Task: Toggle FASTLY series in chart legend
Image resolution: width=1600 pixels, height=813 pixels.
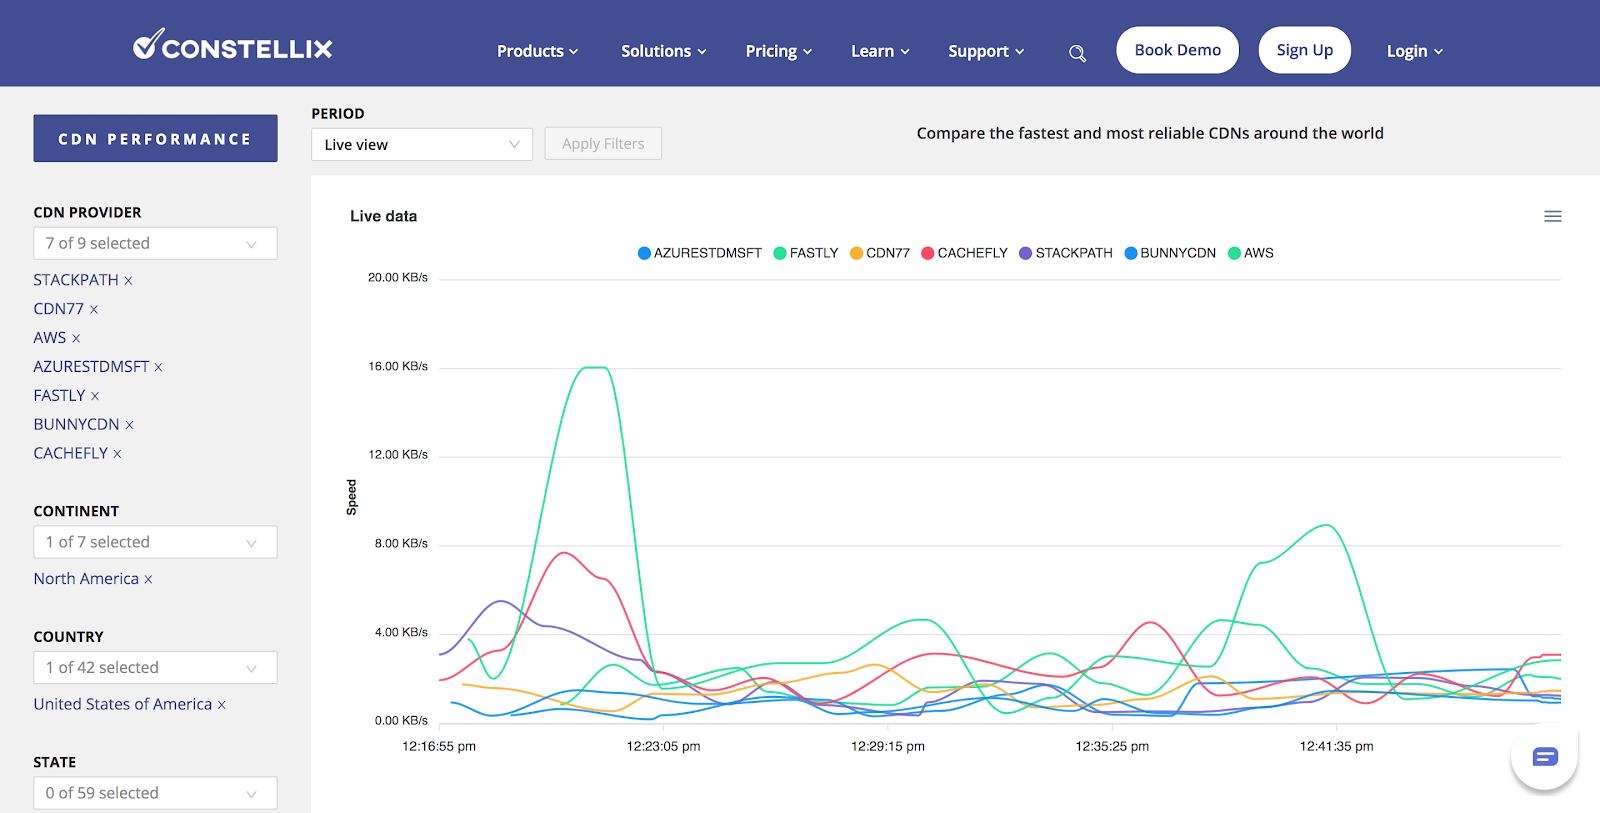Action: pyautogui.click(x=806, y=253)
